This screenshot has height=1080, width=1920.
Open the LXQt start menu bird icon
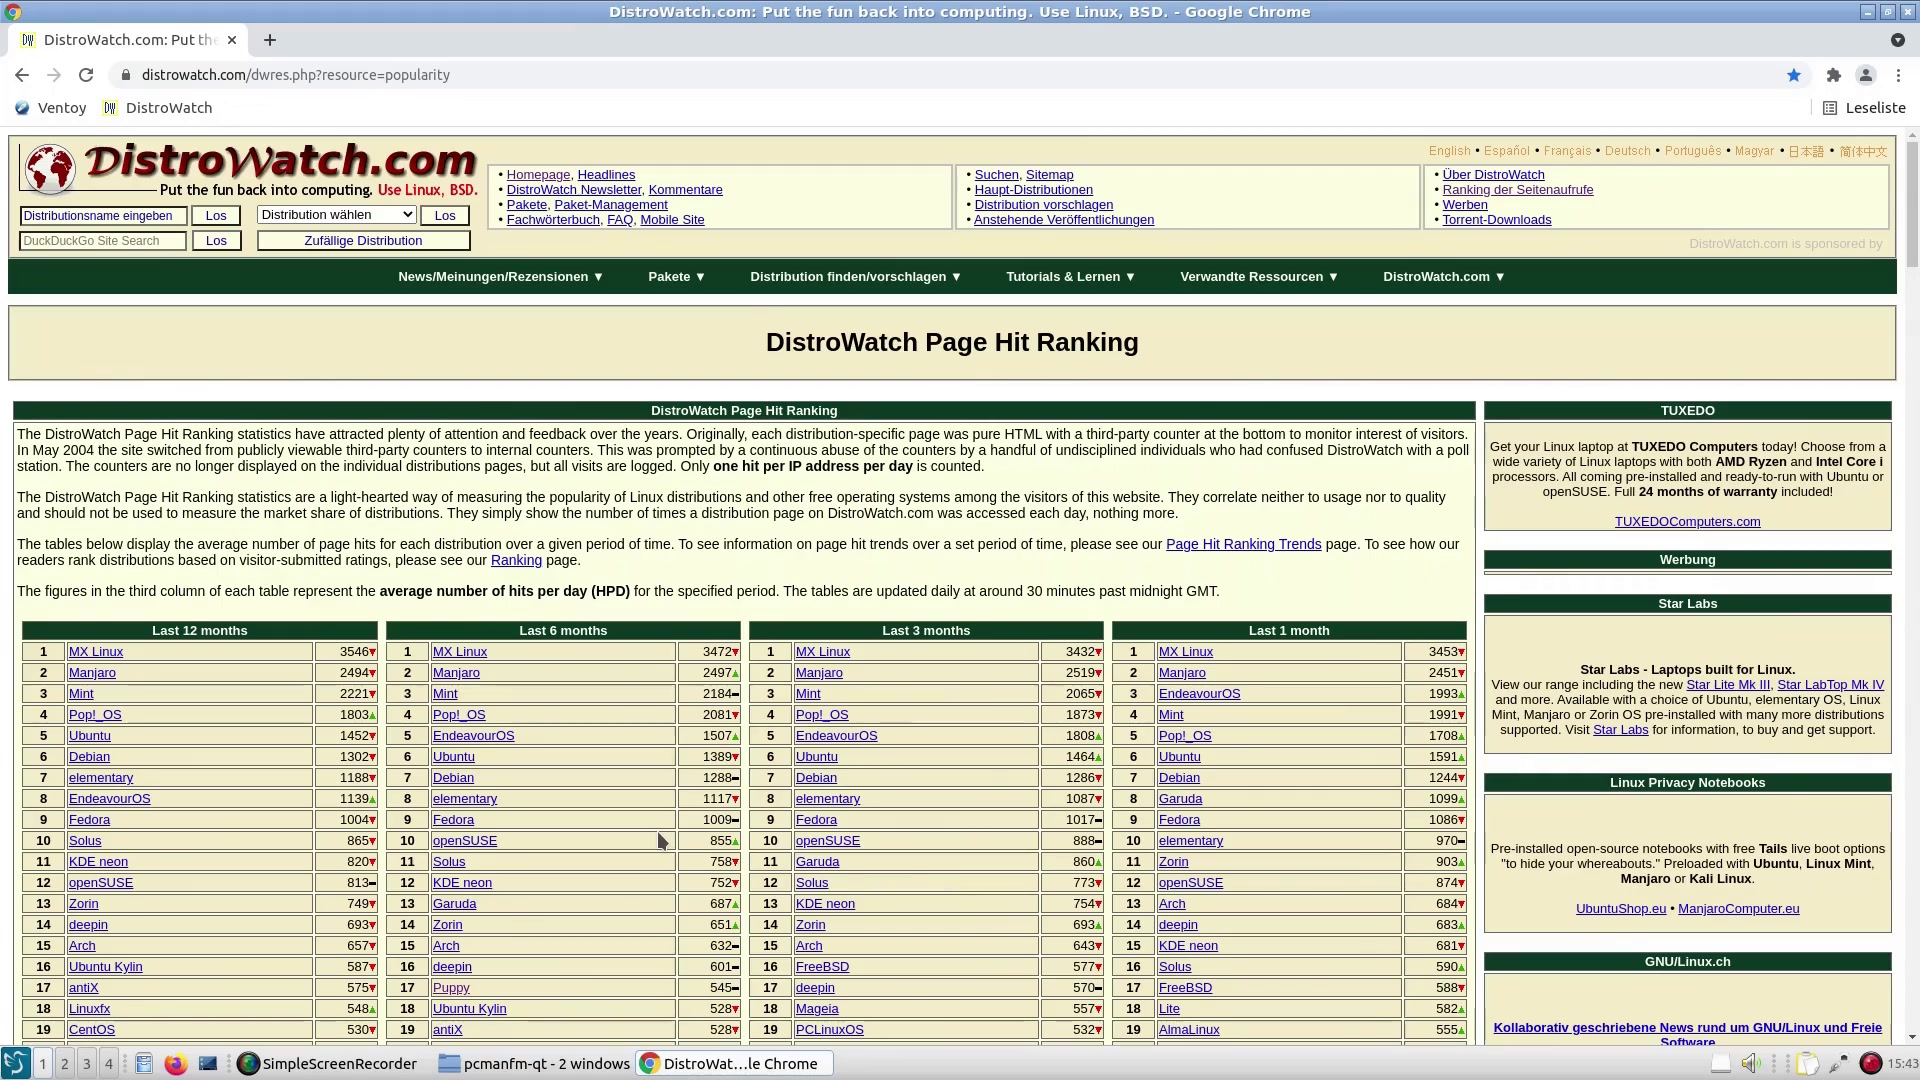[x=15, y=1063]
